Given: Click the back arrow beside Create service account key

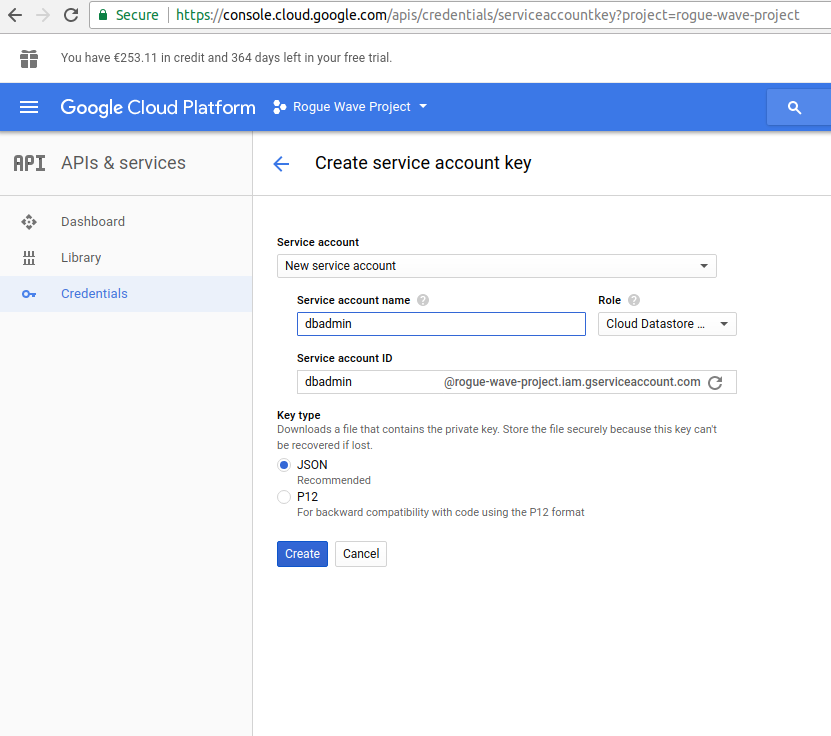Looking at the screenshot, I should click(281, 164).
